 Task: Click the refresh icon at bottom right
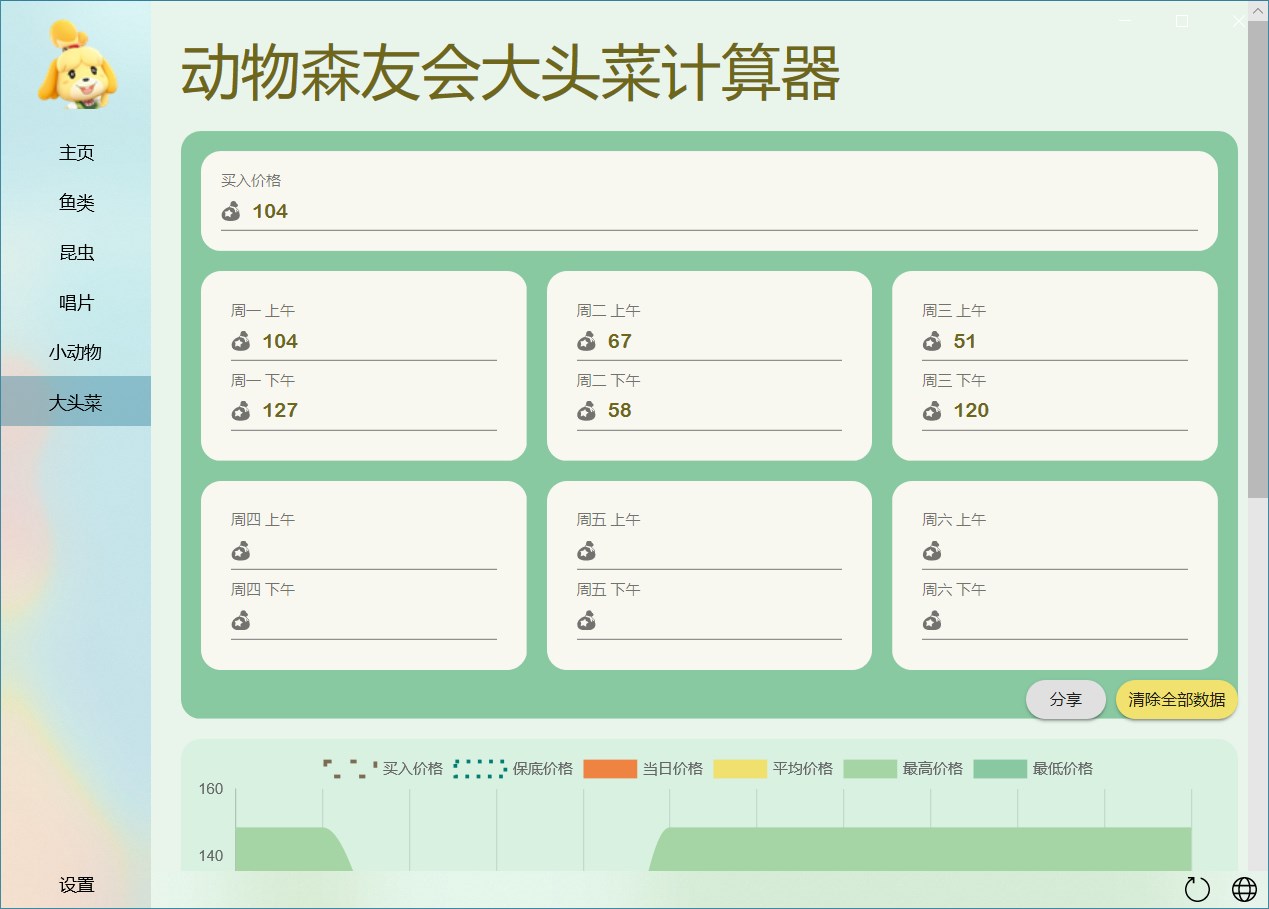click(x=1197, y=889)
